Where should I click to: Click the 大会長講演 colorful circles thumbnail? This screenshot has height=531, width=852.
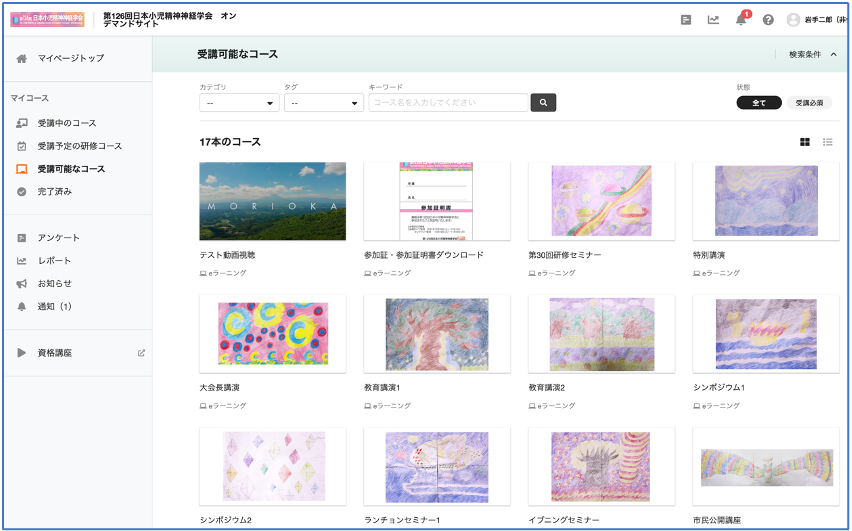[x=273, y=334]
